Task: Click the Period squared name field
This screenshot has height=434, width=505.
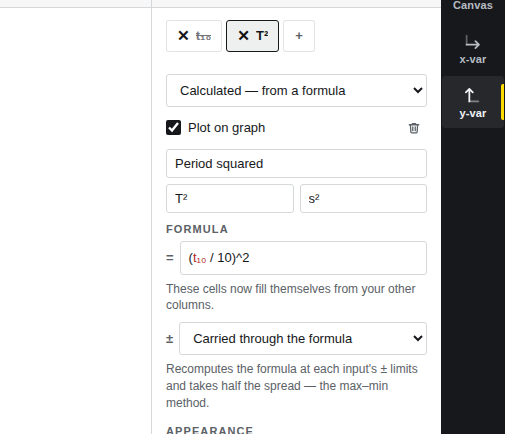Action: 296,164
